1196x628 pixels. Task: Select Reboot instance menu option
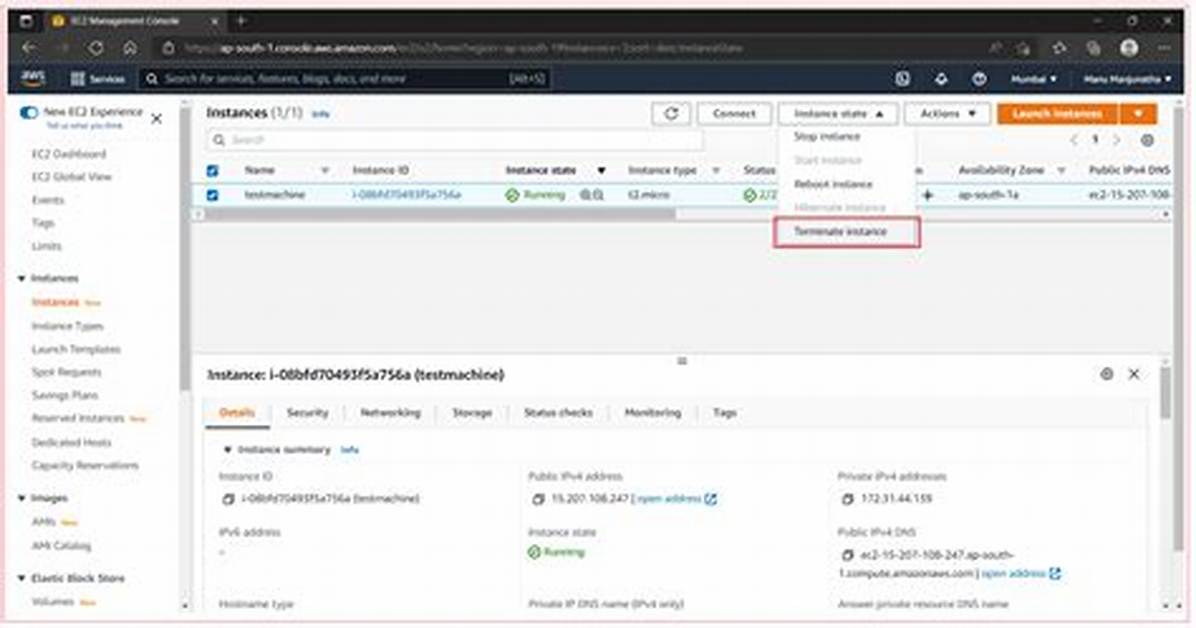point(833,185)
